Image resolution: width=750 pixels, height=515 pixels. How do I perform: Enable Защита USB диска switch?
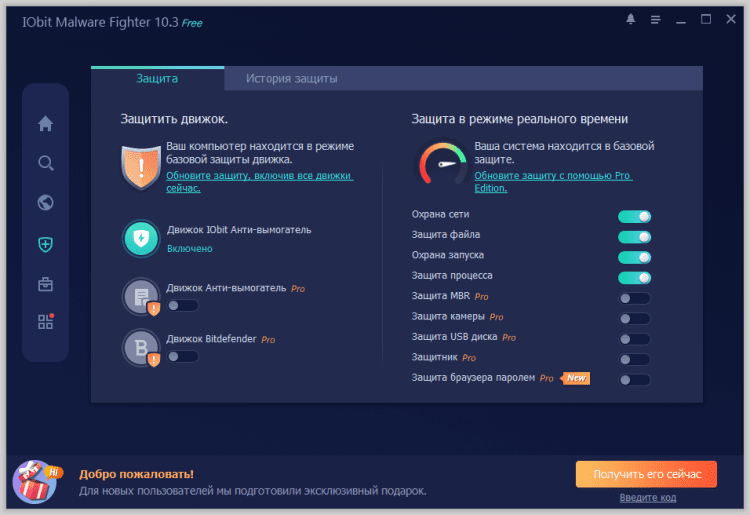pos(634,339)
